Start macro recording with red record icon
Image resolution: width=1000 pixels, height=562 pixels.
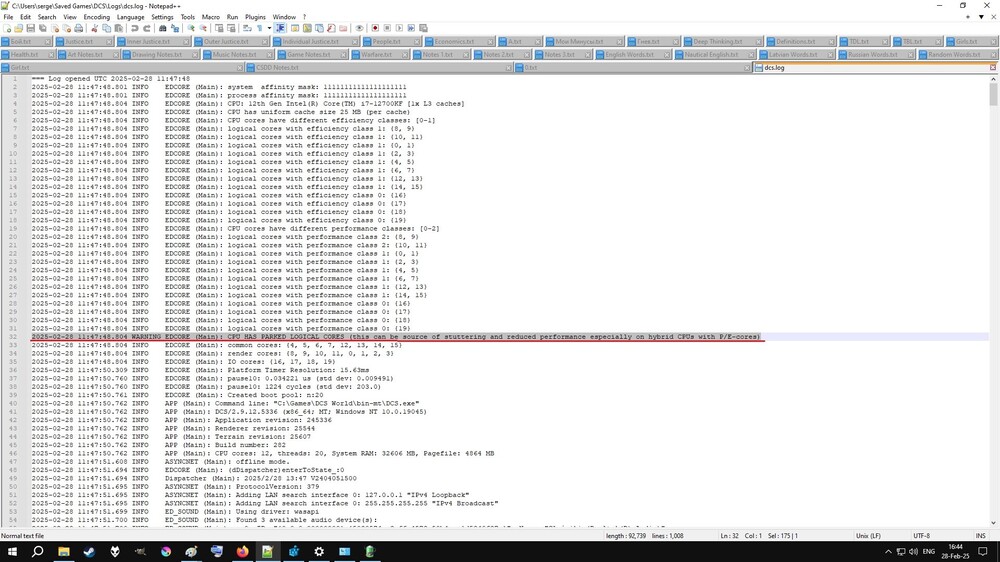click(x=375, y=28)
